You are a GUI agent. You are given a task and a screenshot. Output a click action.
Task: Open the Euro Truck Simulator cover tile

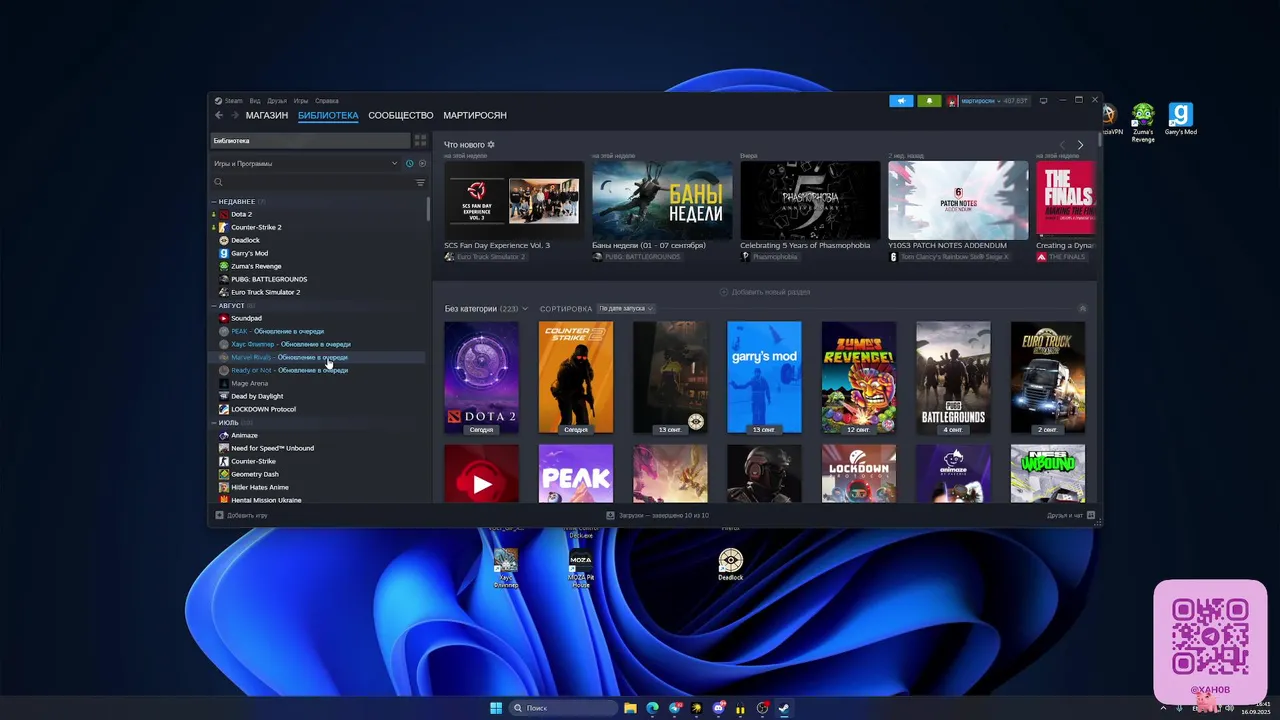[1047, 377]
